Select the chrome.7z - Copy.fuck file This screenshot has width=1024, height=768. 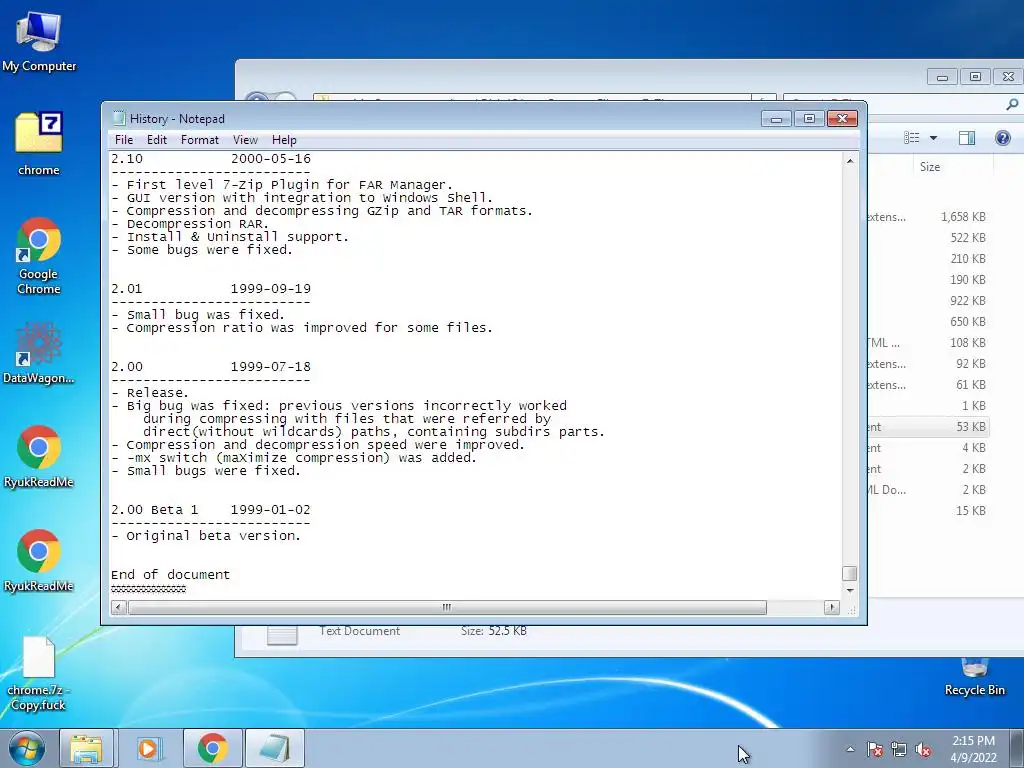click(x=39, y=674)
